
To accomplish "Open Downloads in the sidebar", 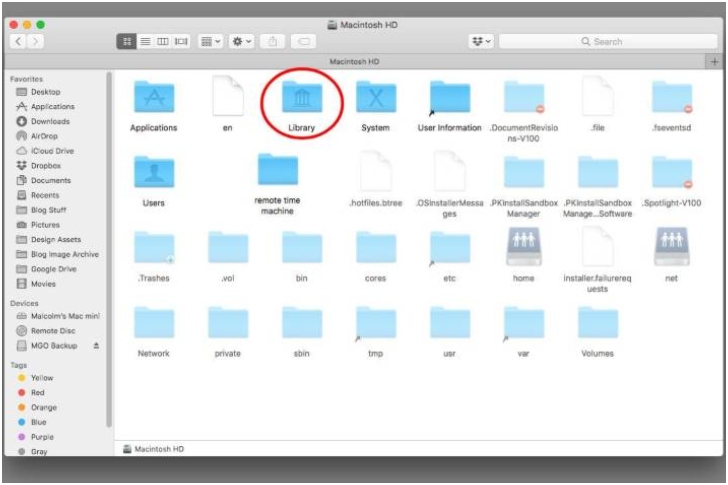I will click(x=43, y=122).
